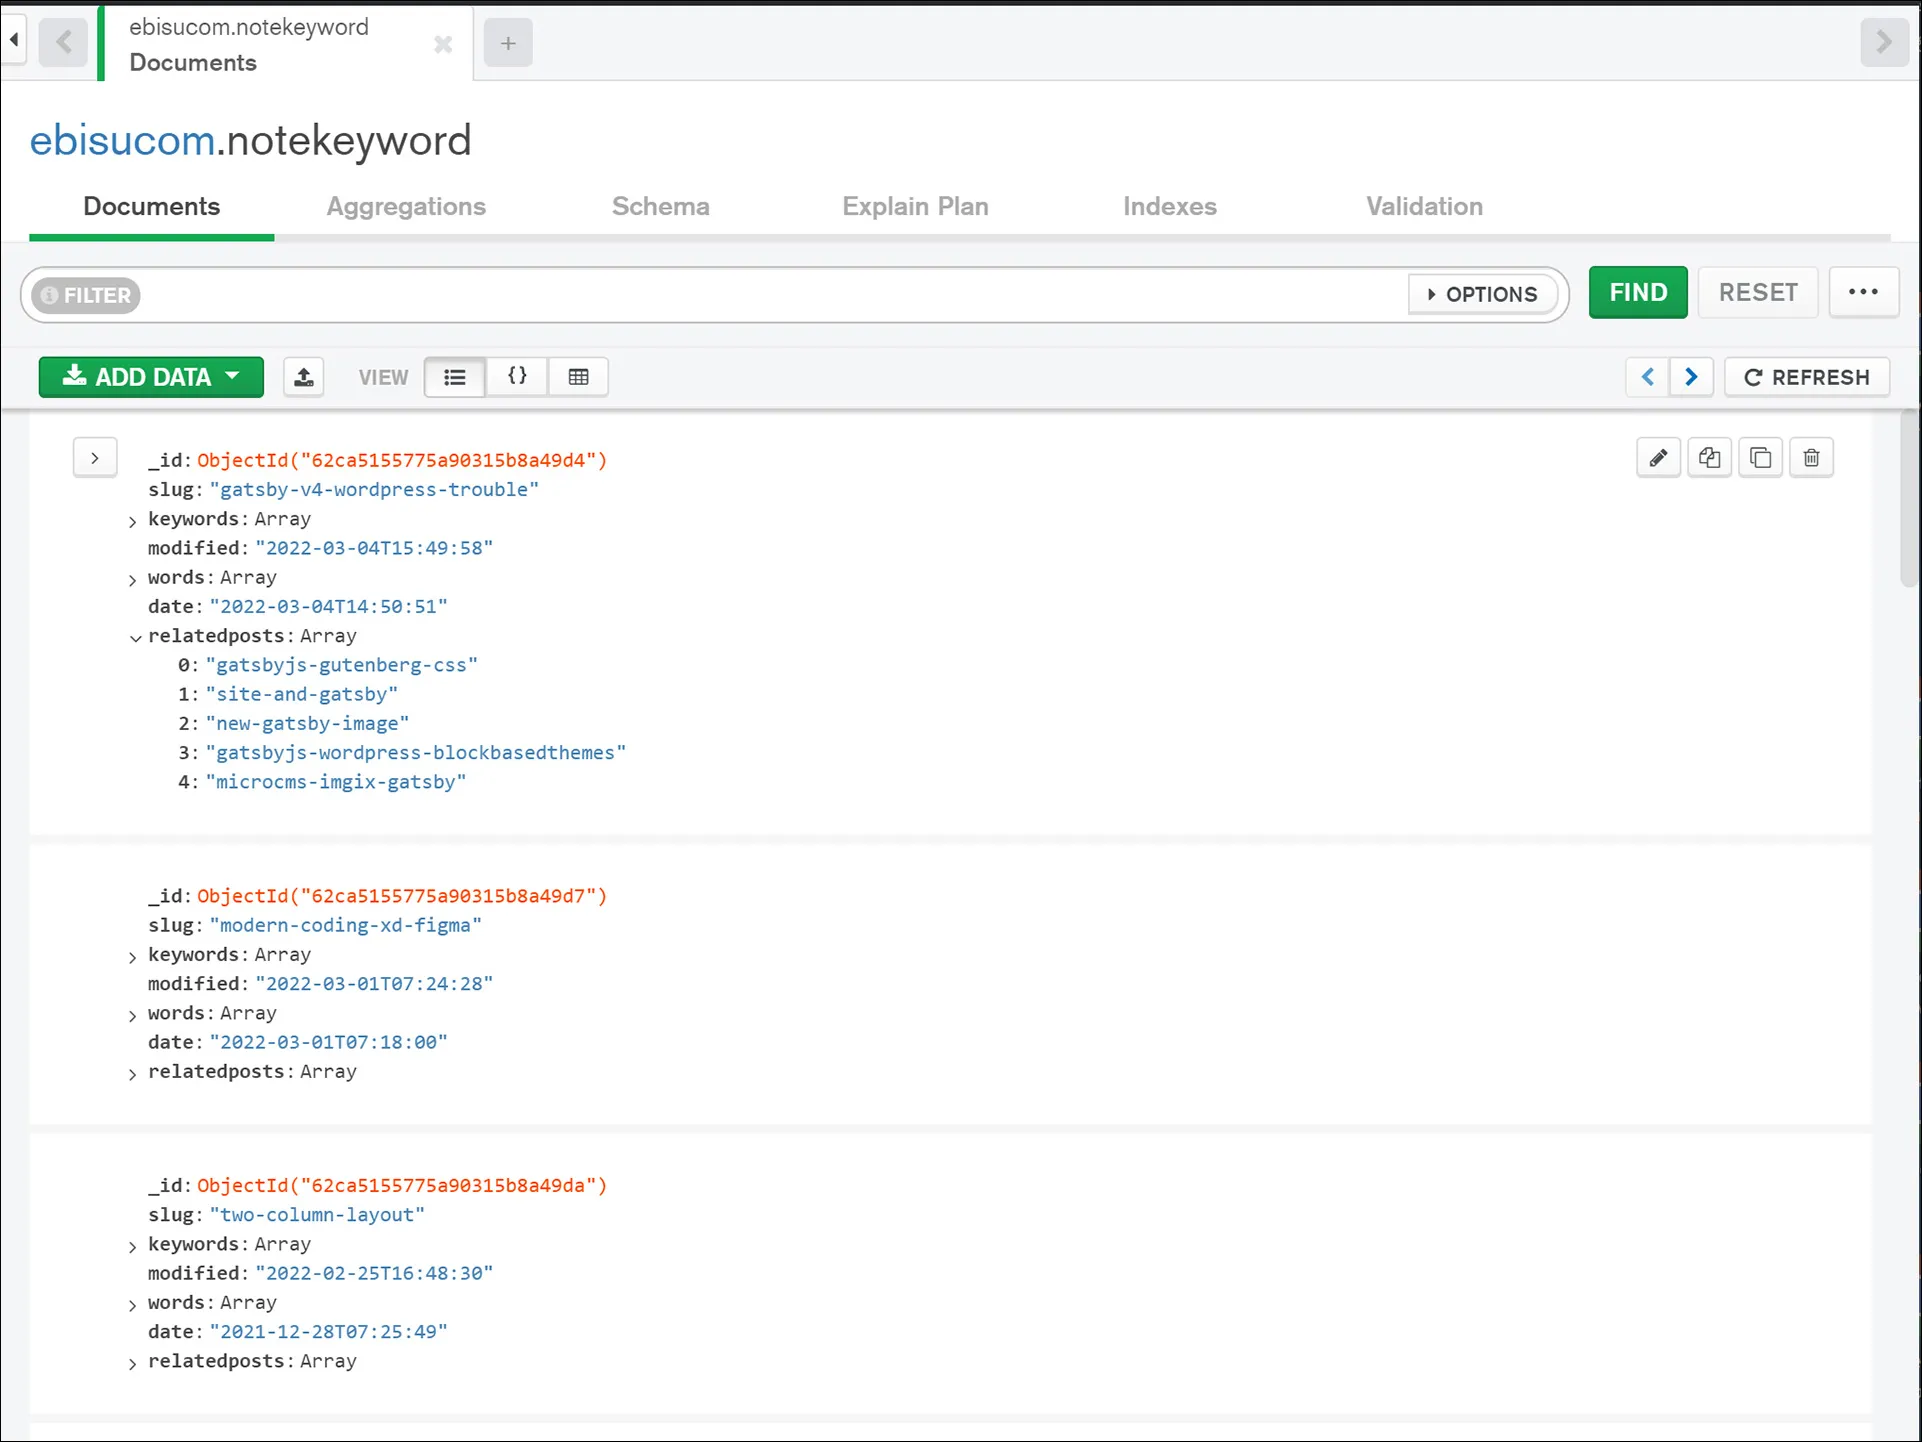Click the clone document icon
The height and width of the screenshot is (1442, 1922).
coord(1760,458)
